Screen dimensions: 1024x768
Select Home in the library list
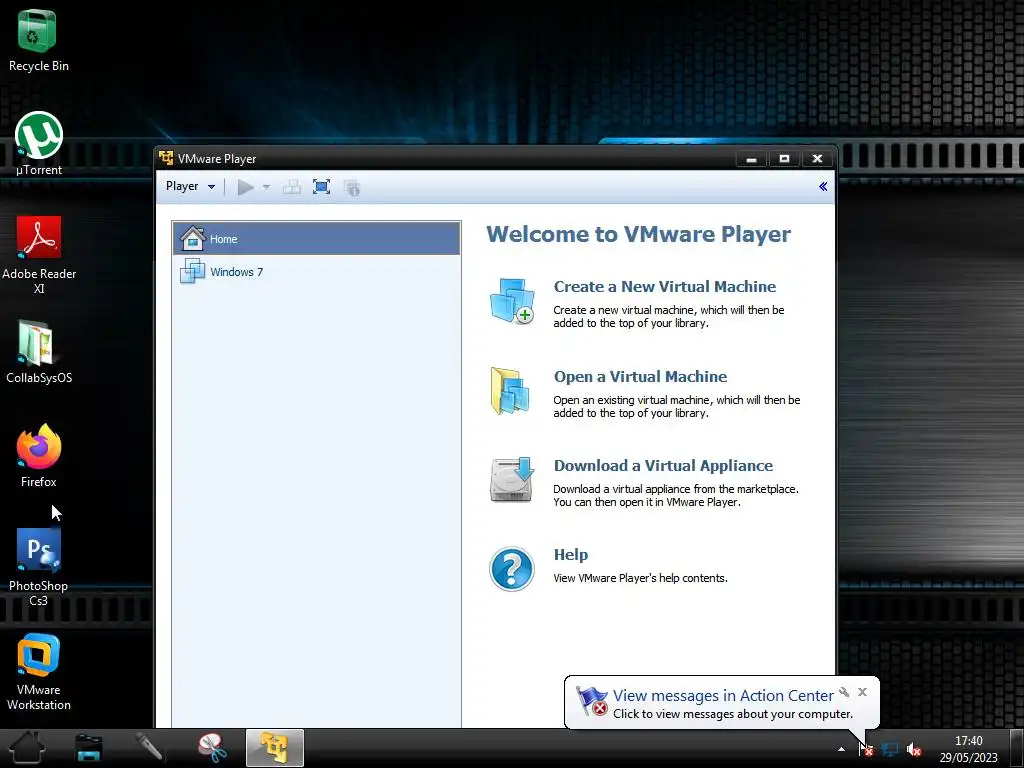(317, 239)
